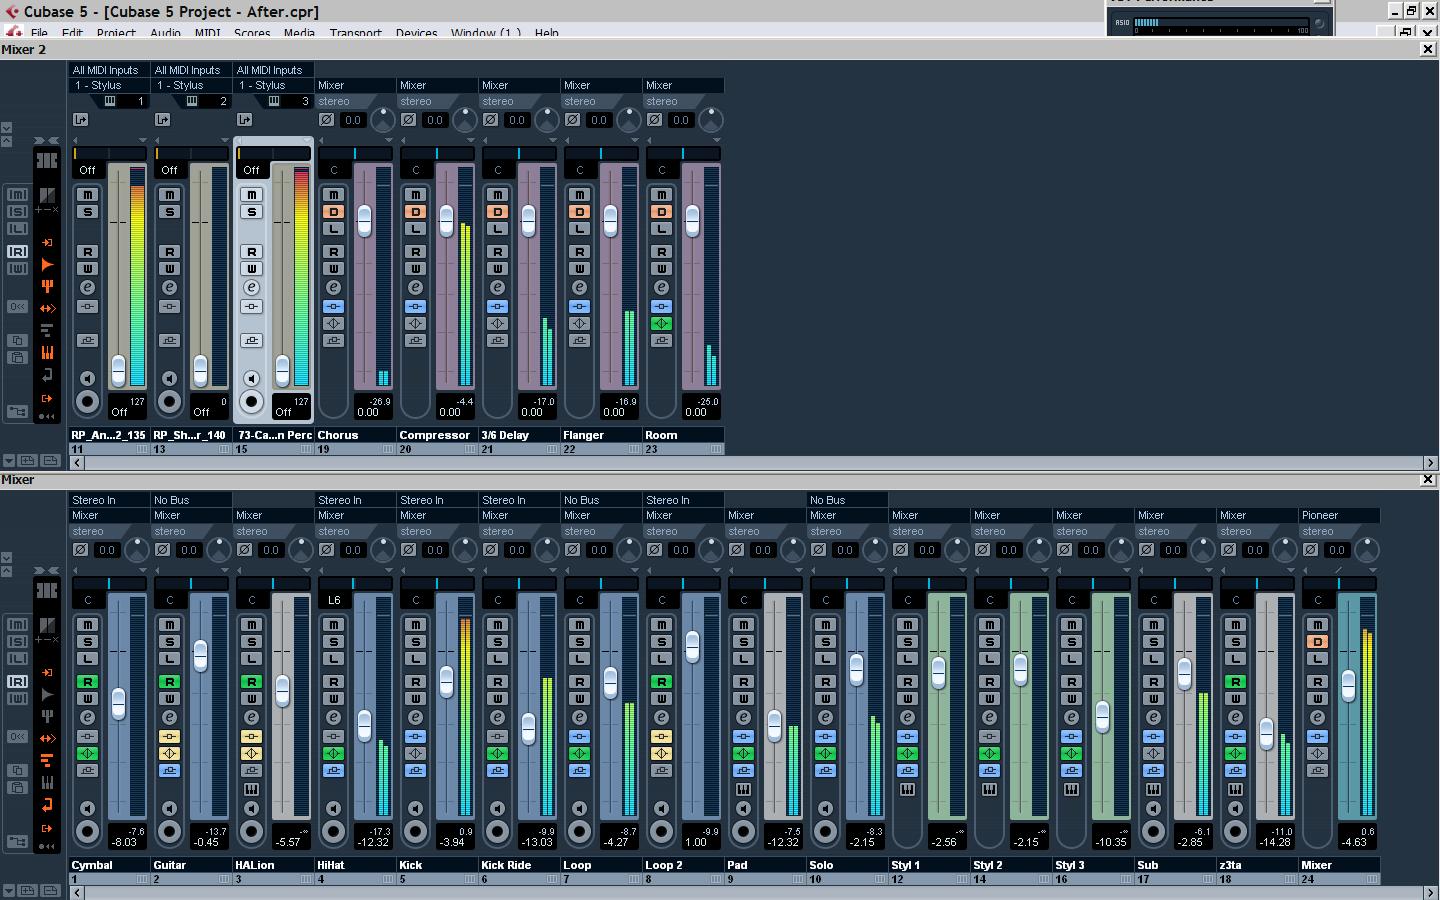Open Stereo In input routing on Cymbal
1440x900 pixels.
pyautogui.click(x=109, y=500)
